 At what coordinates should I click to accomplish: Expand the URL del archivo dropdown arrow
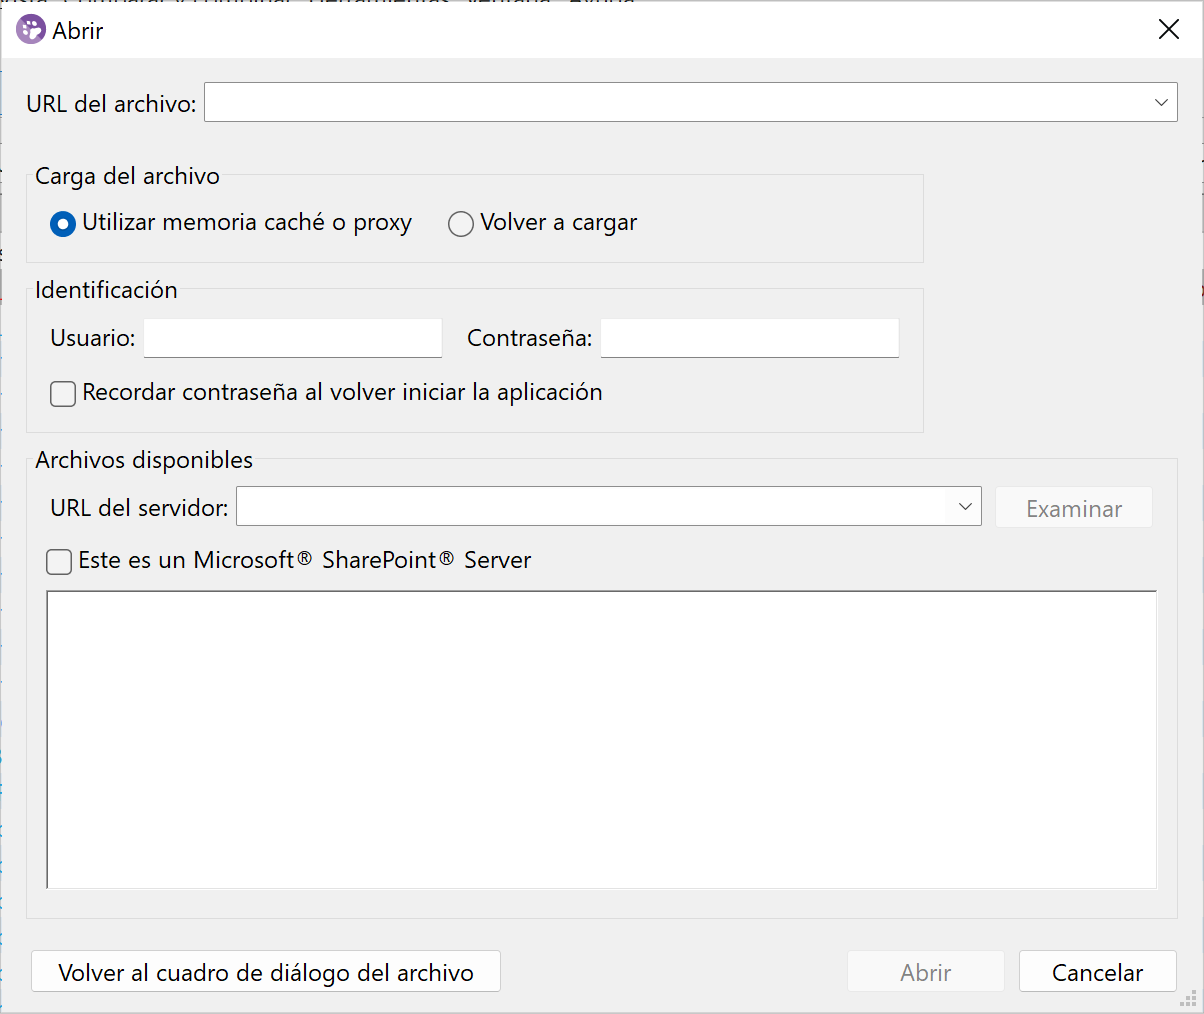1161,102
